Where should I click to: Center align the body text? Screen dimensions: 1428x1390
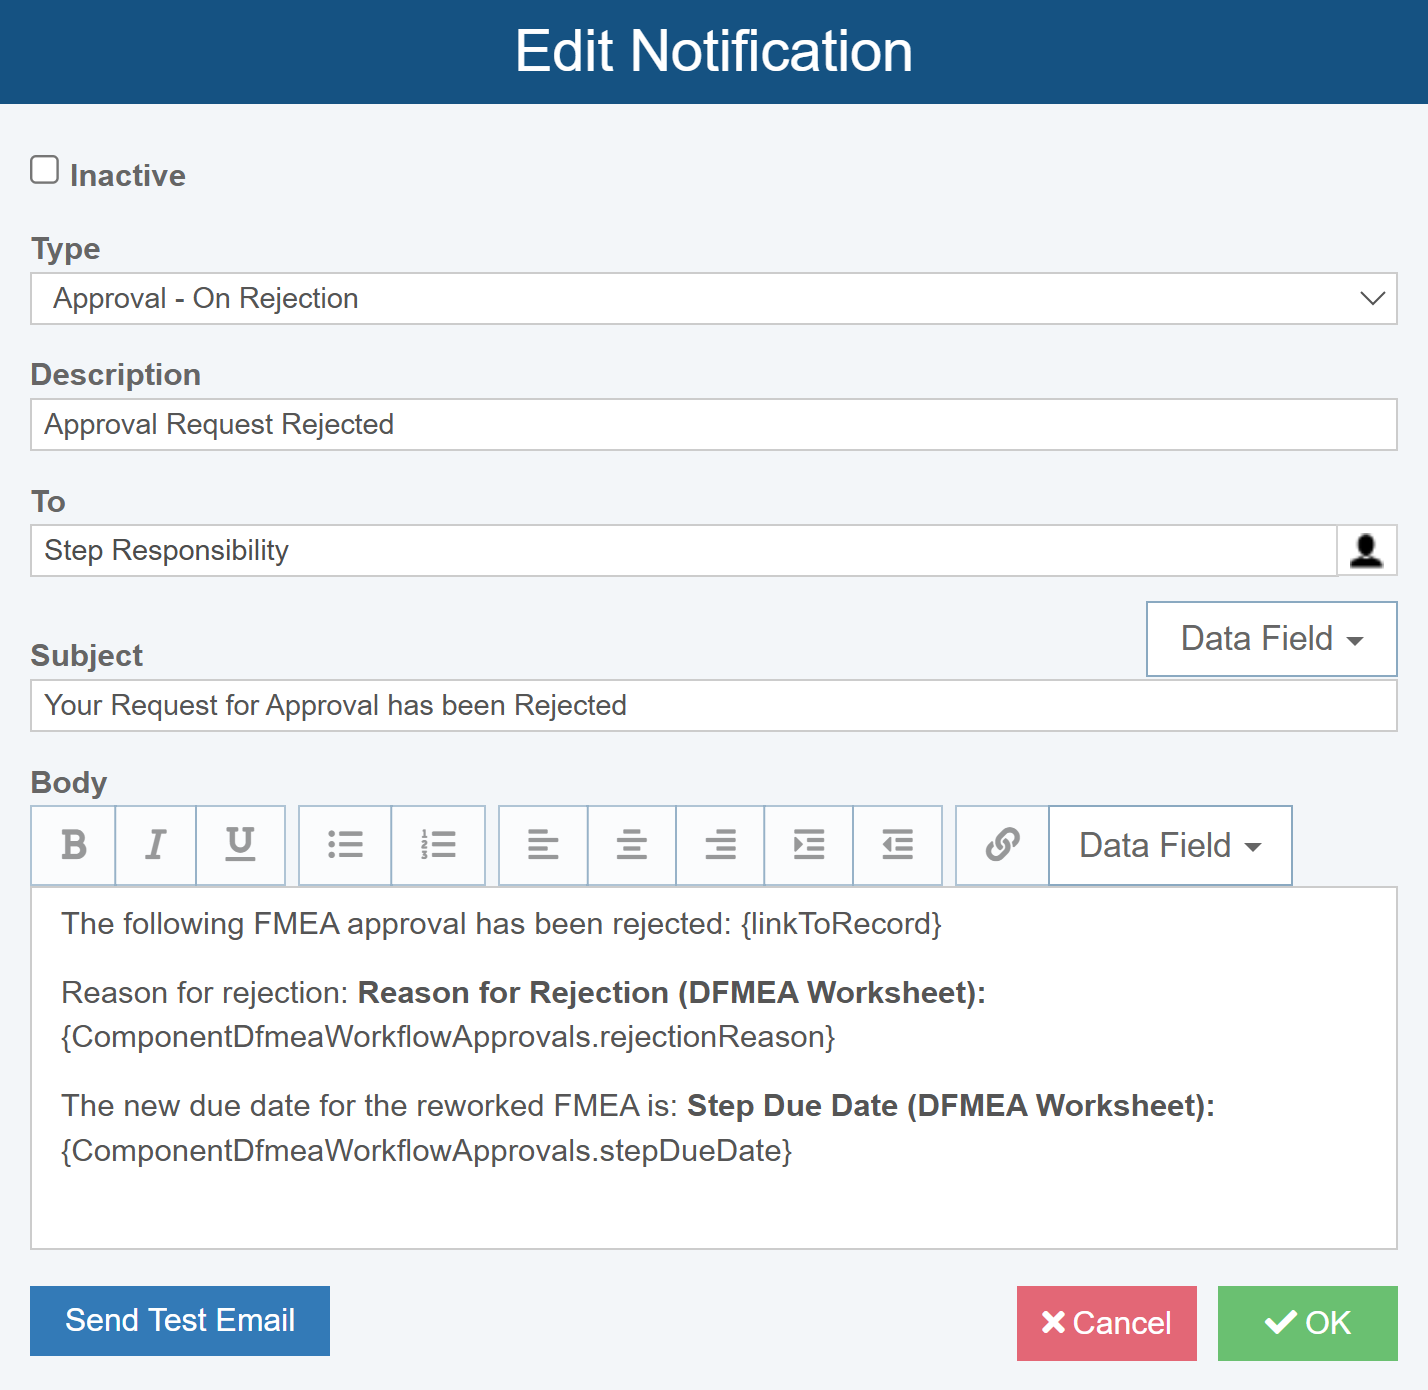[631, 845]
